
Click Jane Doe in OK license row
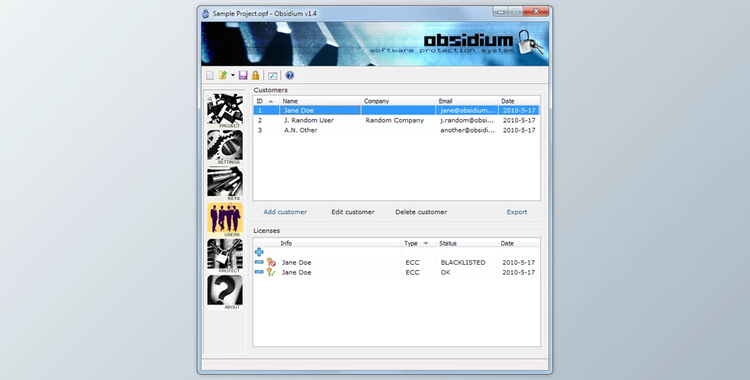tap(297, 272)
